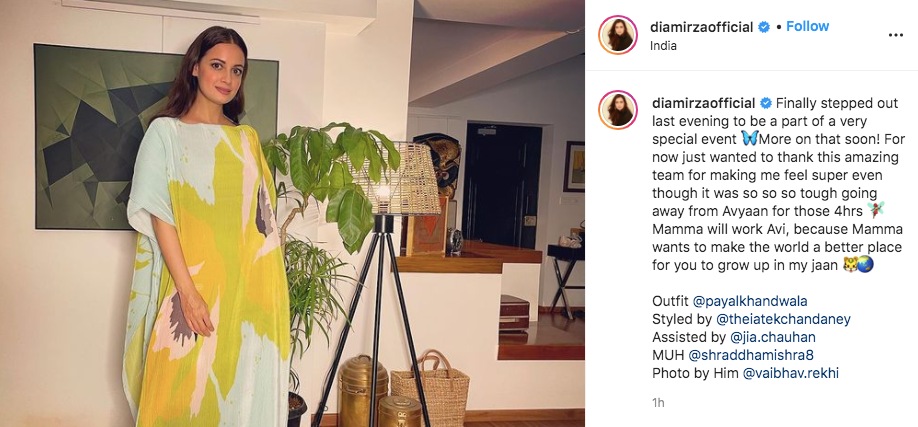Click the butterfly emoji in caption

tap(749, 139)
